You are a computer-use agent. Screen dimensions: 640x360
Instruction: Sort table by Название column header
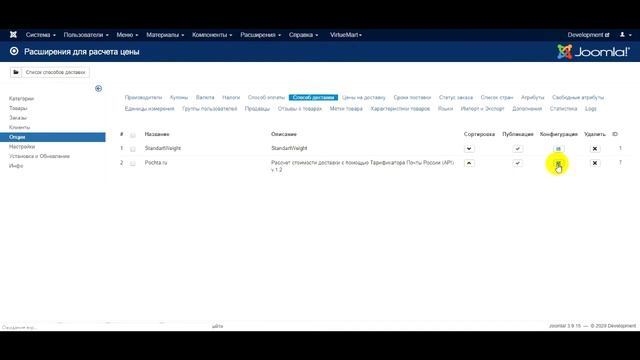157,134
